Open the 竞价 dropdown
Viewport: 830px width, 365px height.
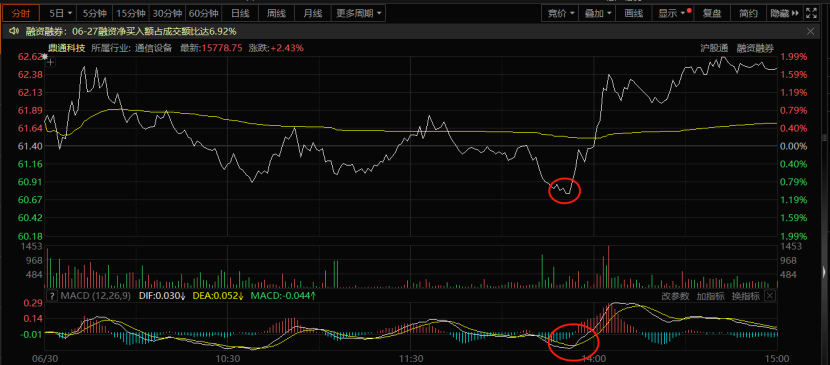pyautogui.click(x=560, y=13)
